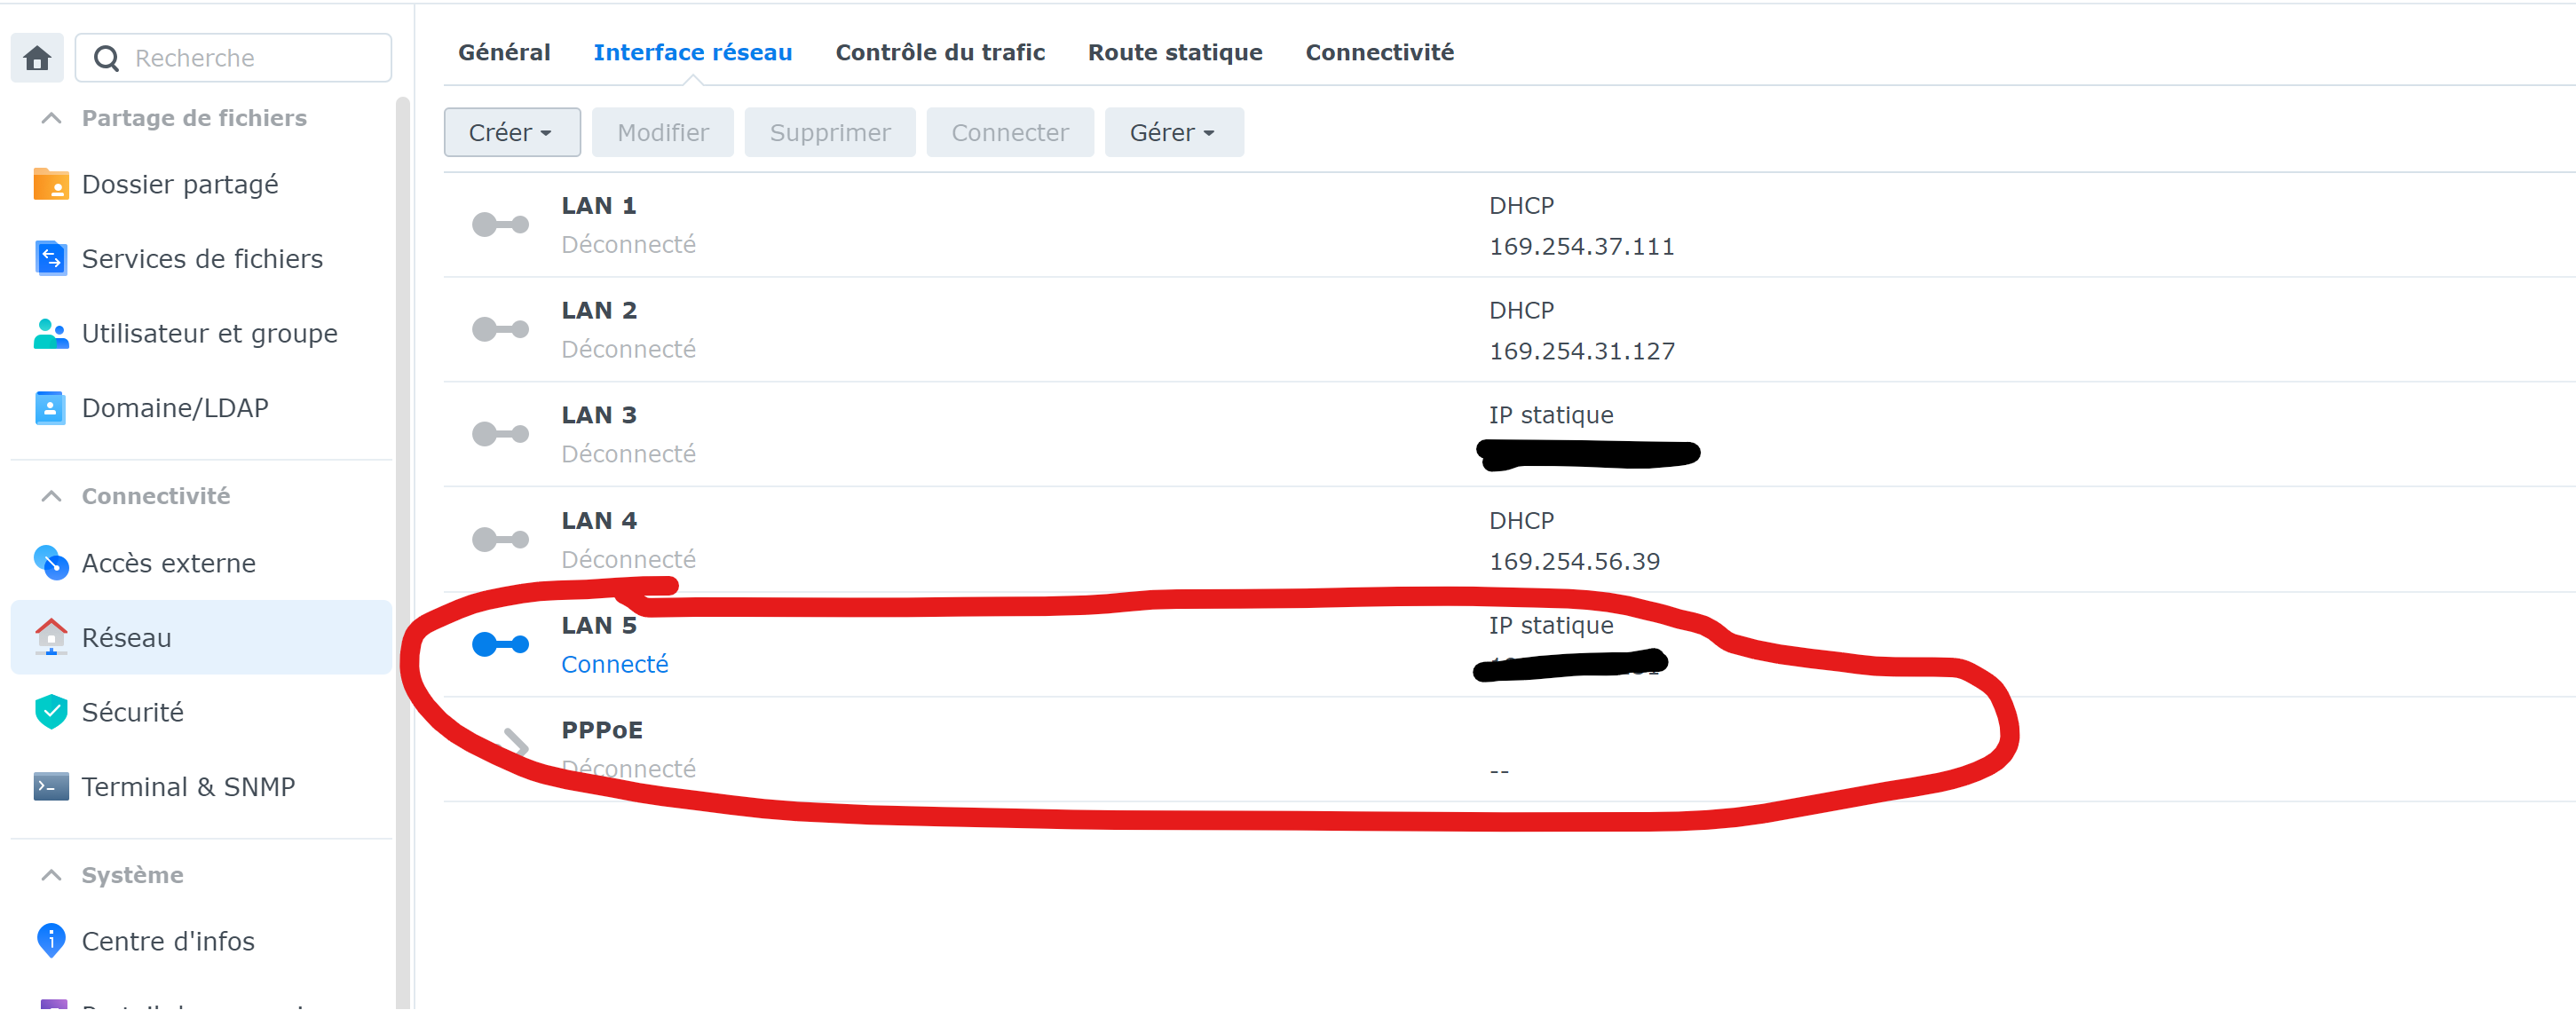2576x1010 pixels.
Task: Open the Créer dropdown button
Action: [x=511, y=133]
